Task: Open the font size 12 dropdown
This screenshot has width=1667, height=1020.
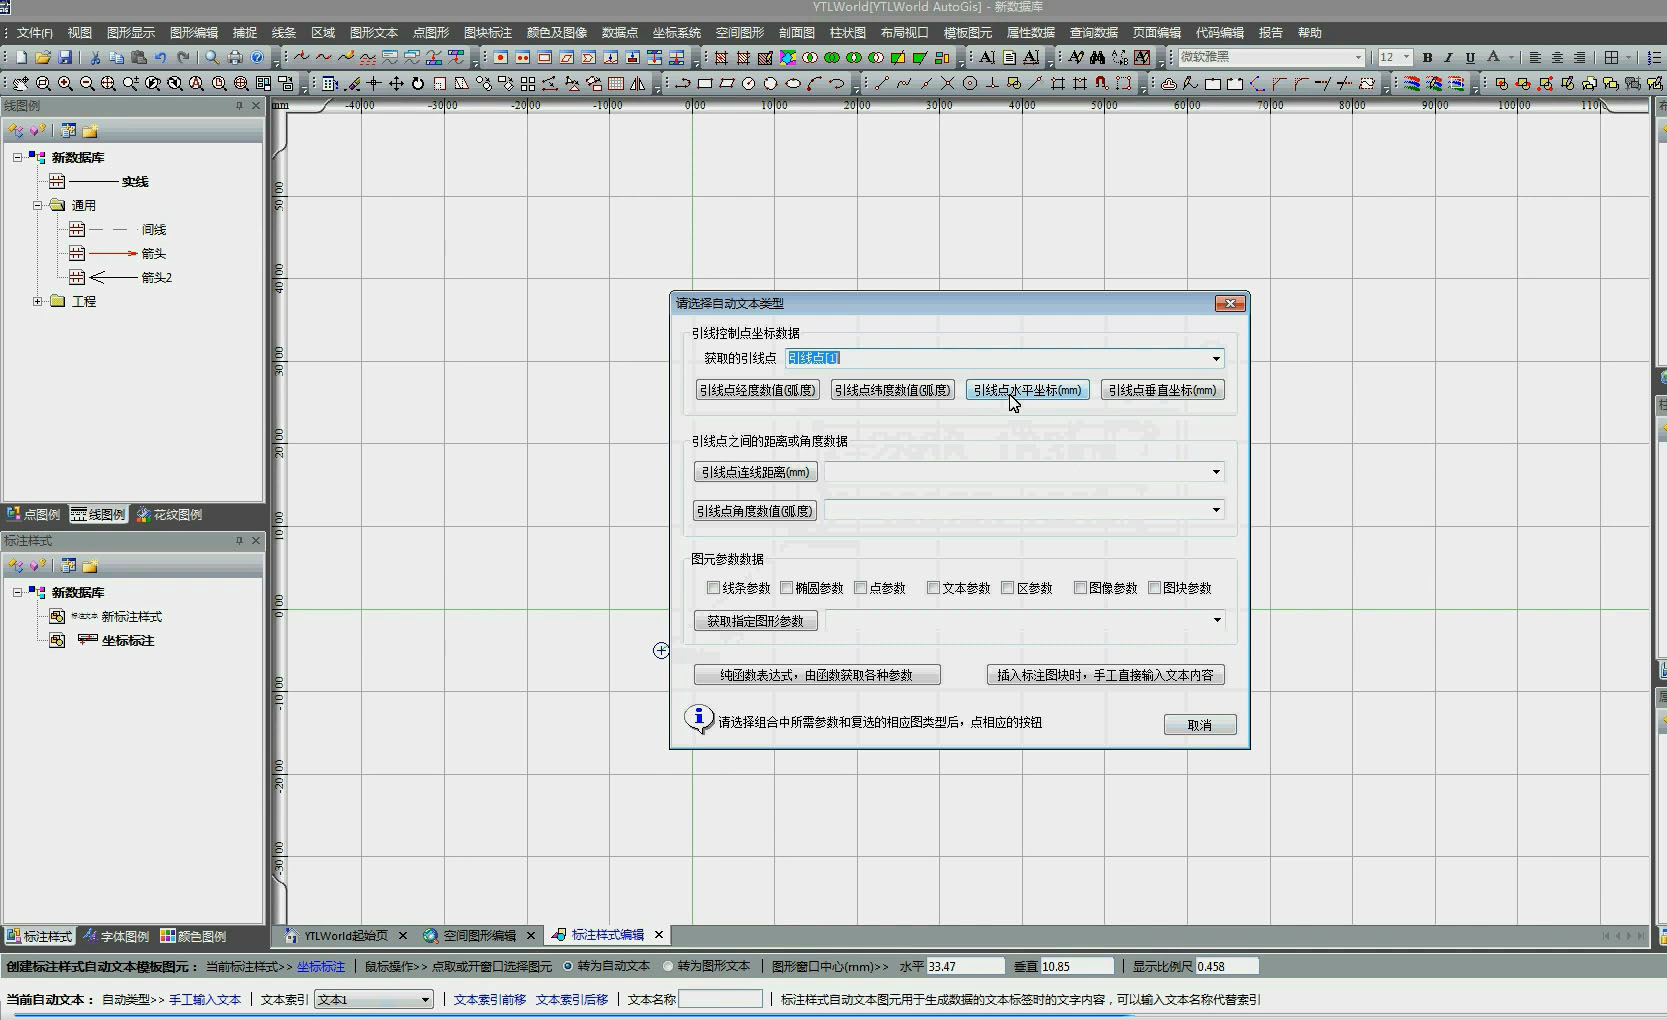Action: pos(1406,58)
